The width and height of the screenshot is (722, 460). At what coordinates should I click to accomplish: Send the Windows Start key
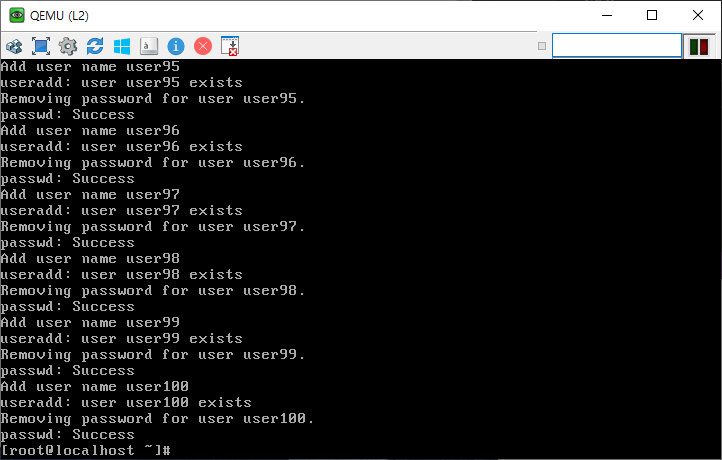coord(122,46)
